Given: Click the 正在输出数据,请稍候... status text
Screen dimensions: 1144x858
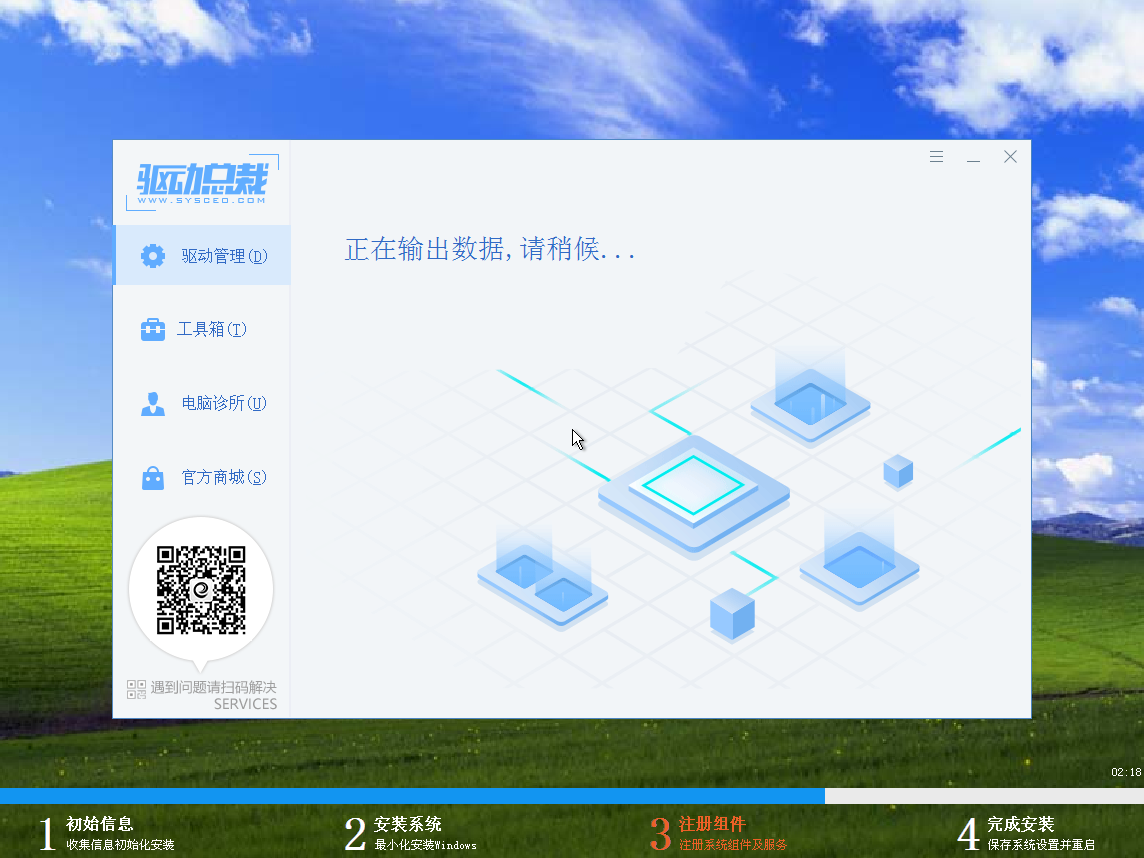Looking at the screenshot, I should tap(490, 250).
